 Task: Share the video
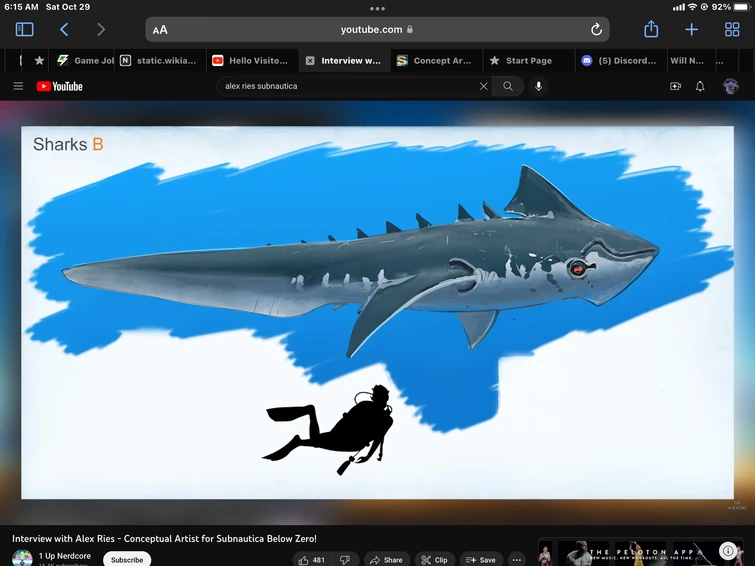click(x=386, y=560)
